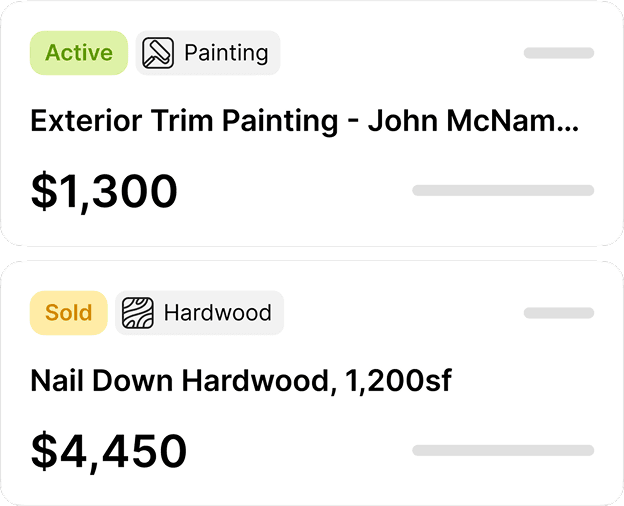Click the $1,300 price amount

(x=104, y=191)
